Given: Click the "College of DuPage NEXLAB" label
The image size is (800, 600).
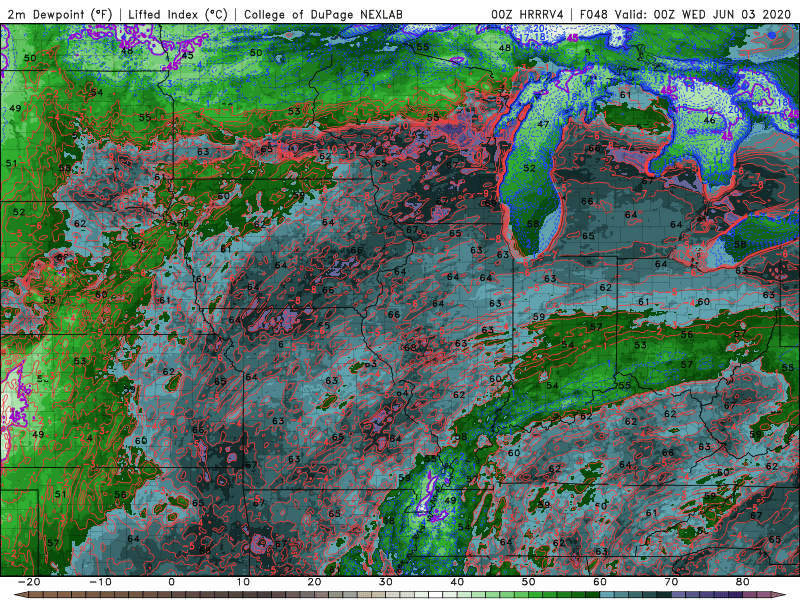Looking at the screenshot, I should coord(323,14).
